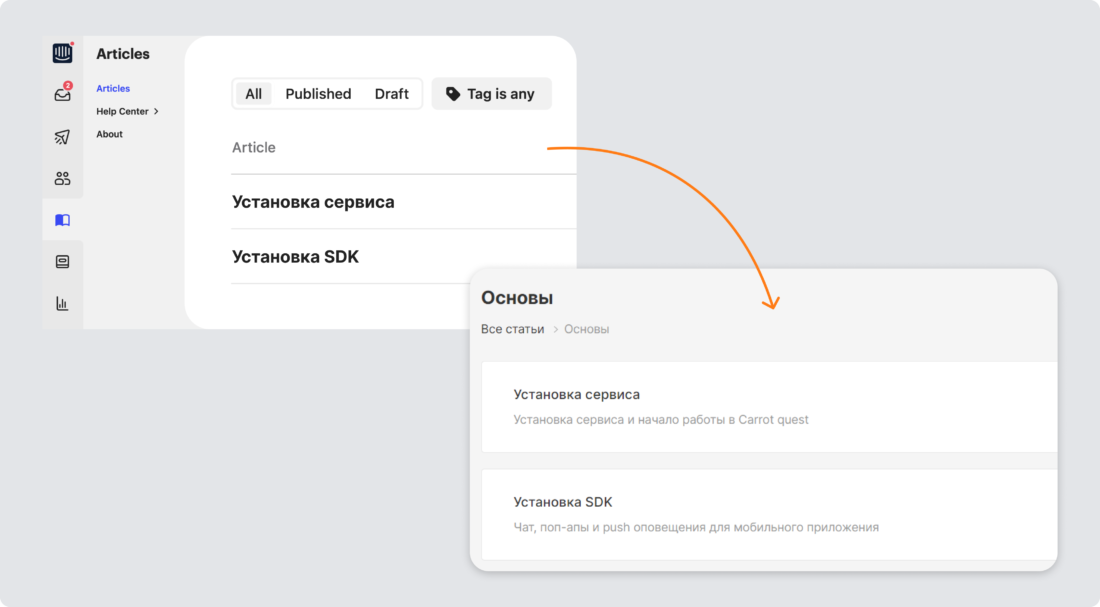Open the Operator messenger icon in sidebar
The height and width of the screenshot is (607, 1100).
(x=62, y=262)
